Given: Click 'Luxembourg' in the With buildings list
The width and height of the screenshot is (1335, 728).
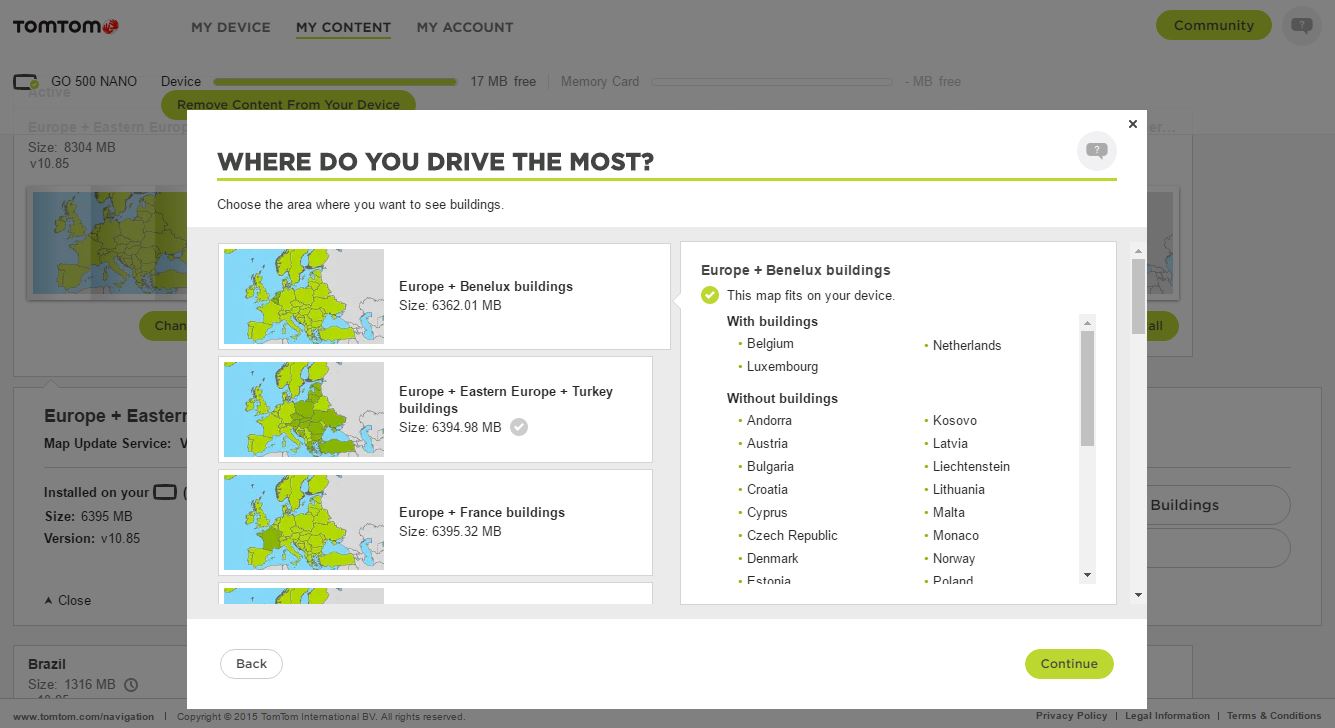Looking at the screenshot, I should click(x=782, y=366).
